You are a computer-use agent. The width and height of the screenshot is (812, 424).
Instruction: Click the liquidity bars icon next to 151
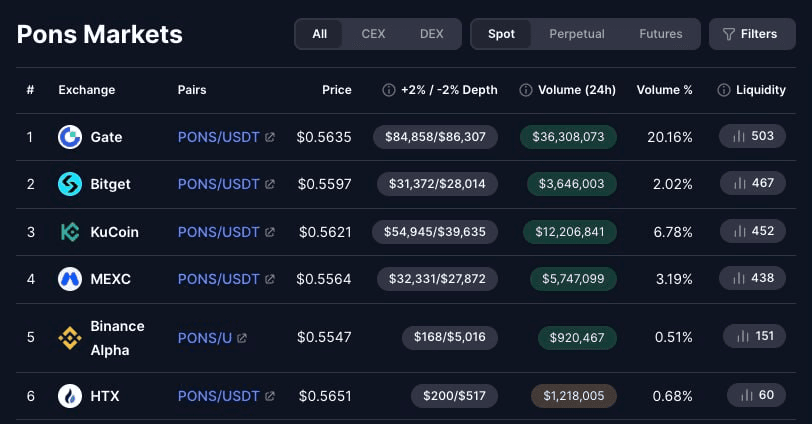pyautogui.click(x=743, y=337)
